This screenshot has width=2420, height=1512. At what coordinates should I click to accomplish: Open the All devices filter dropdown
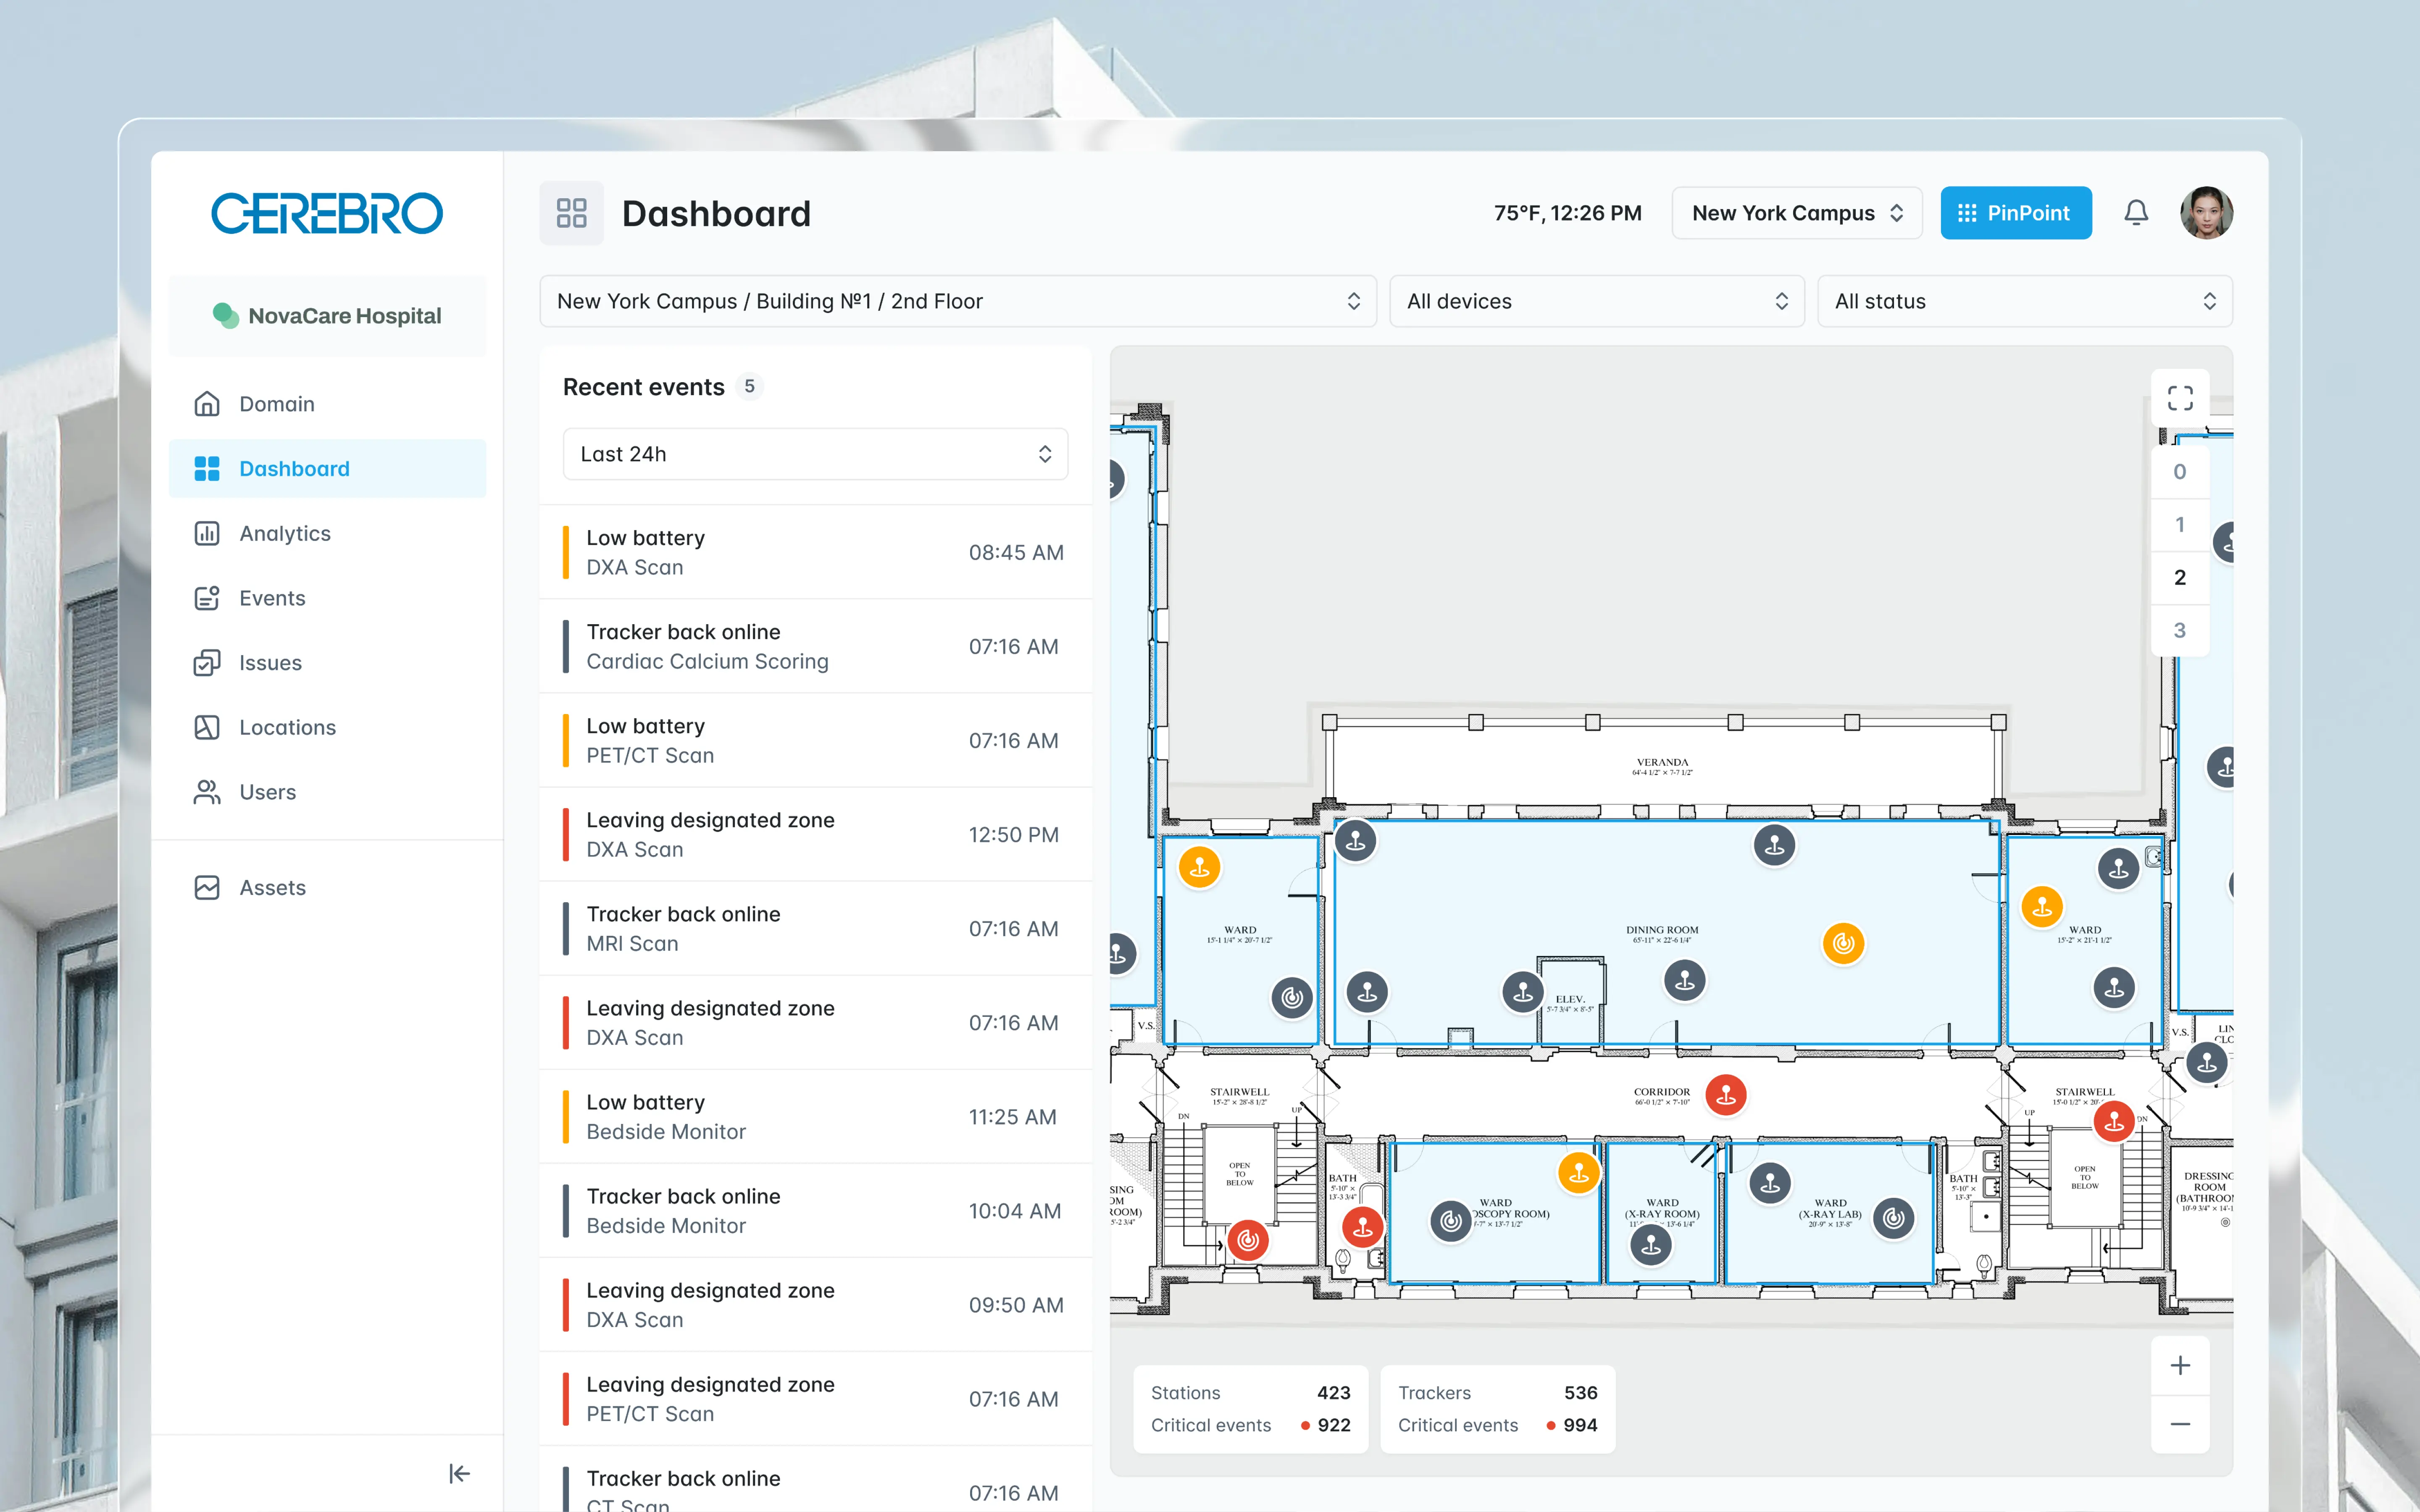pos(1597,301)
